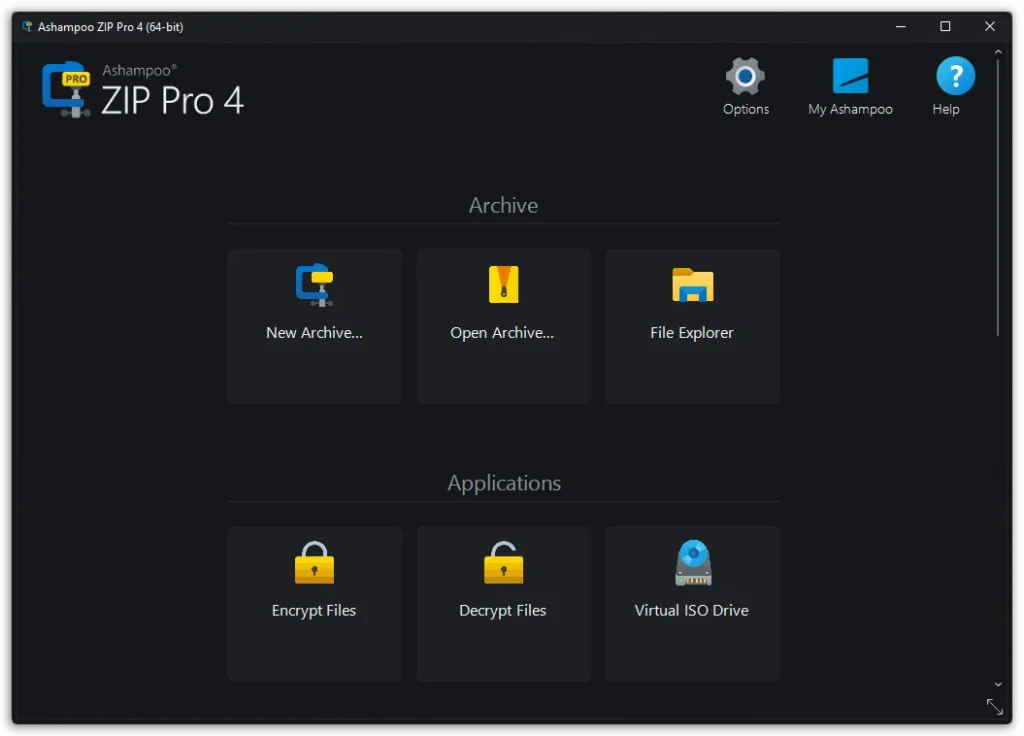1024x736 pixels.
Task: Maximize the Ashampoo ZIP window
Action: coord(944,26)
